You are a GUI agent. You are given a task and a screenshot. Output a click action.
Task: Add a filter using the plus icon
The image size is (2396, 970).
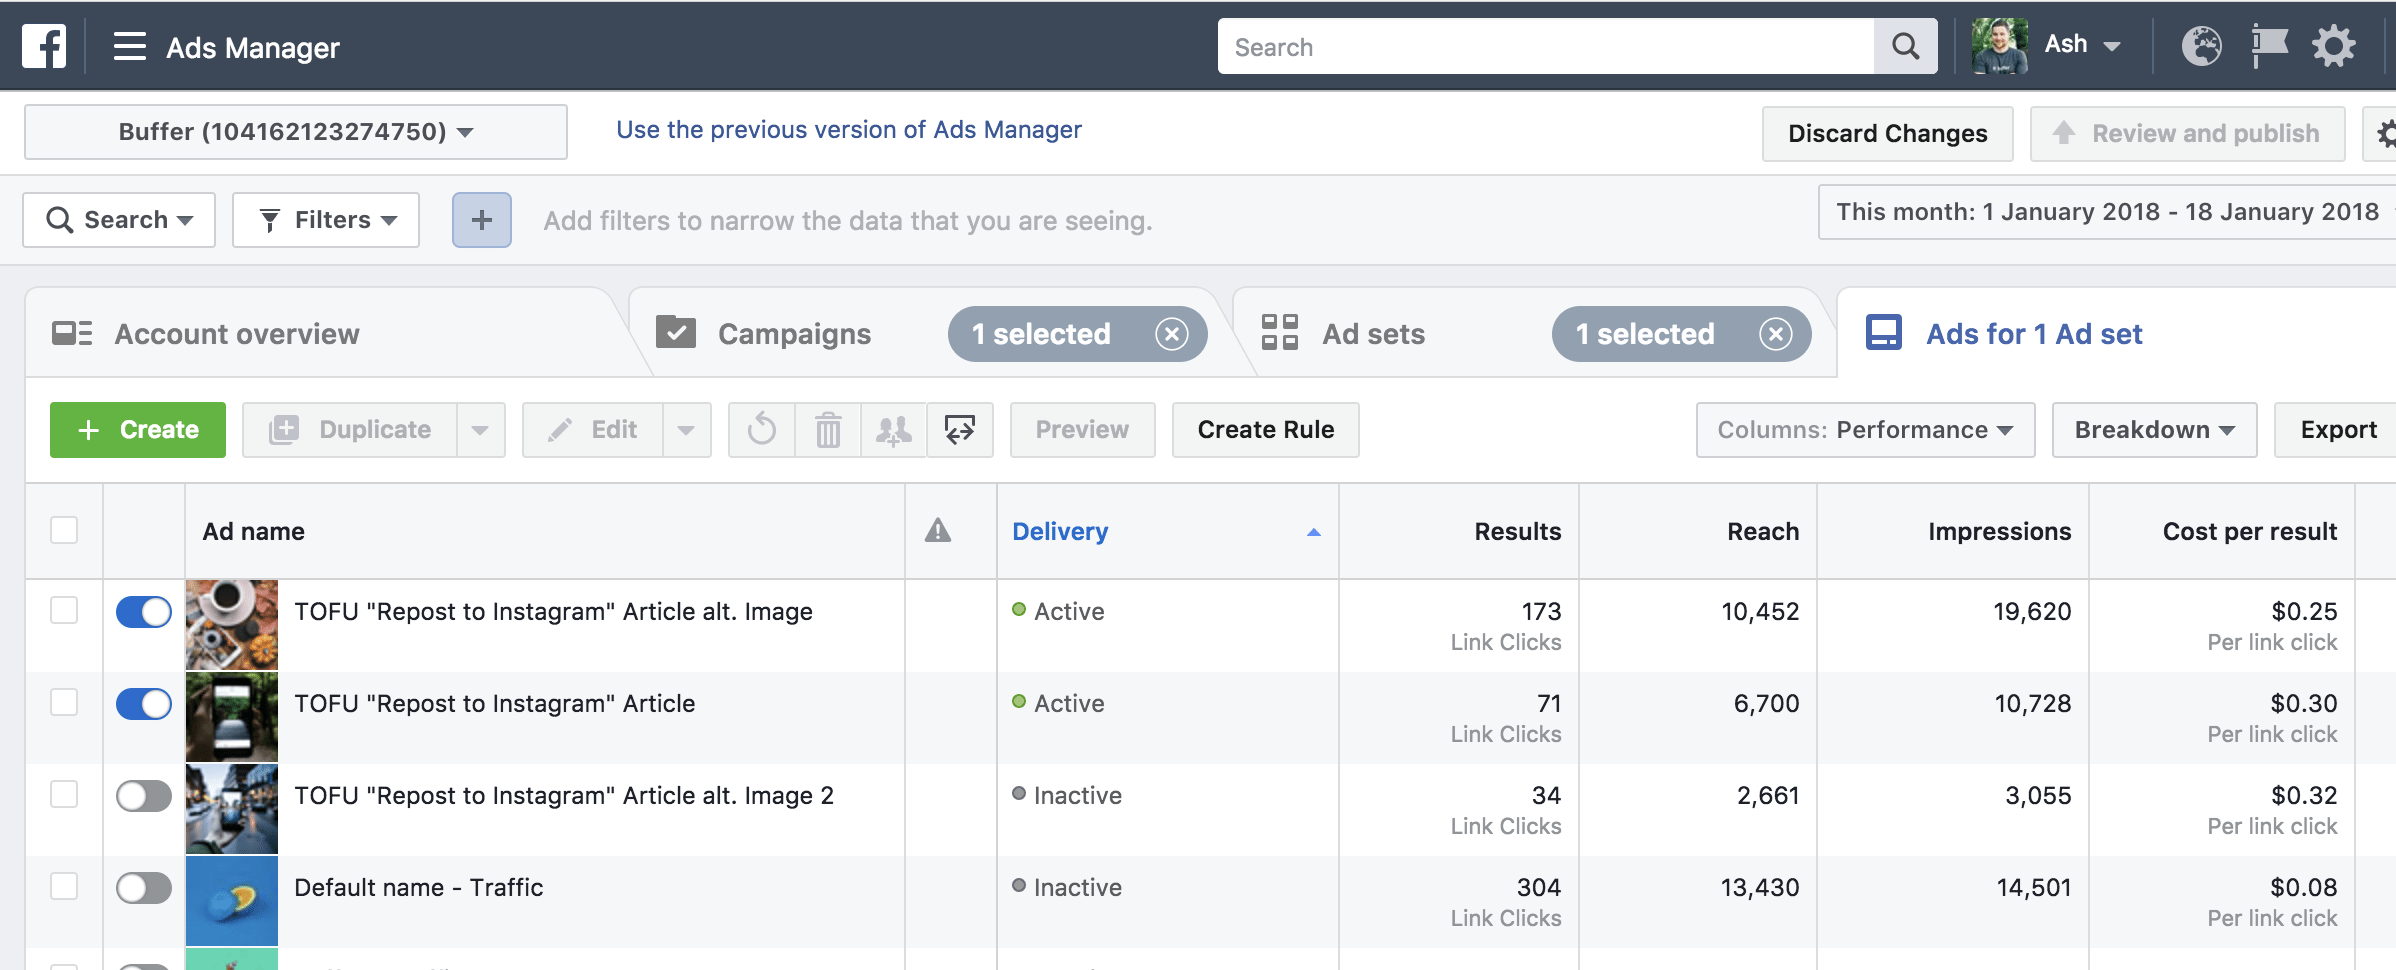coord(481,219)
